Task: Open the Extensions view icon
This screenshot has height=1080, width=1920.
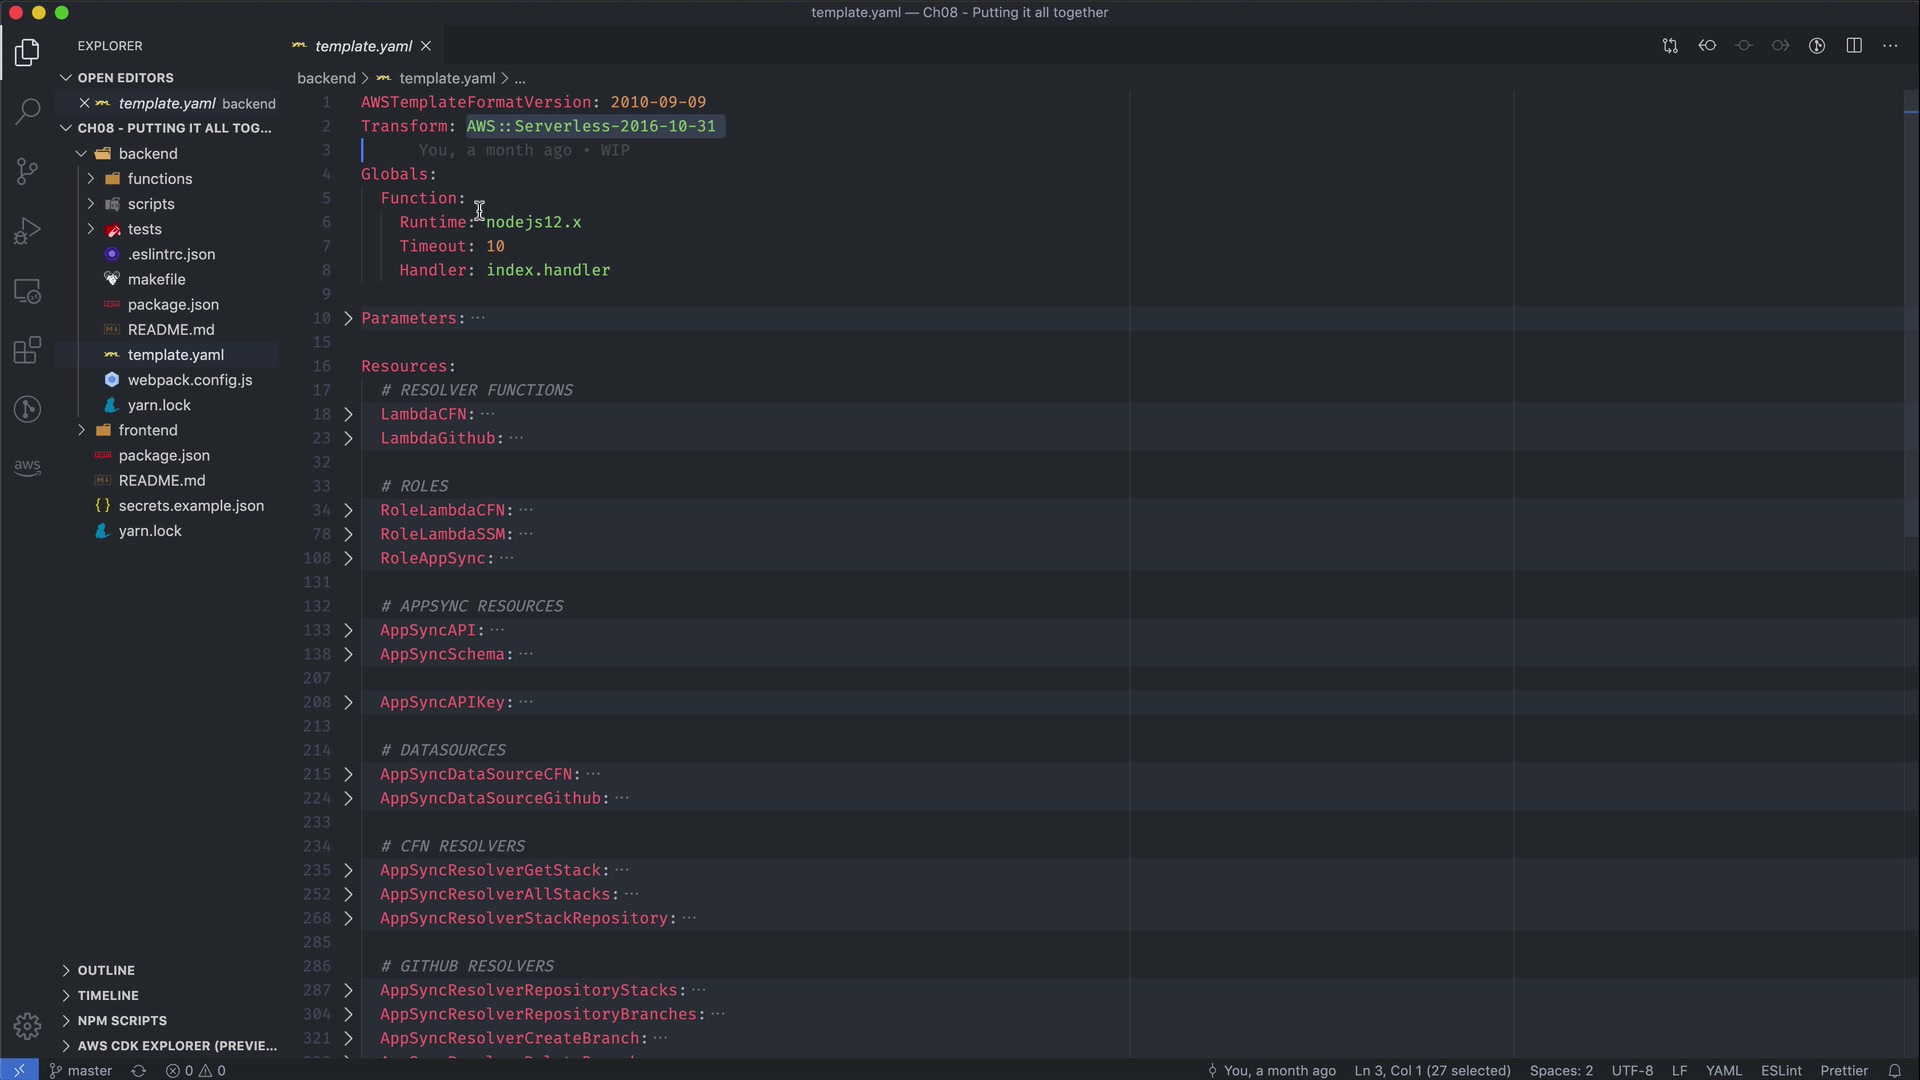Action: coord(27,350)
